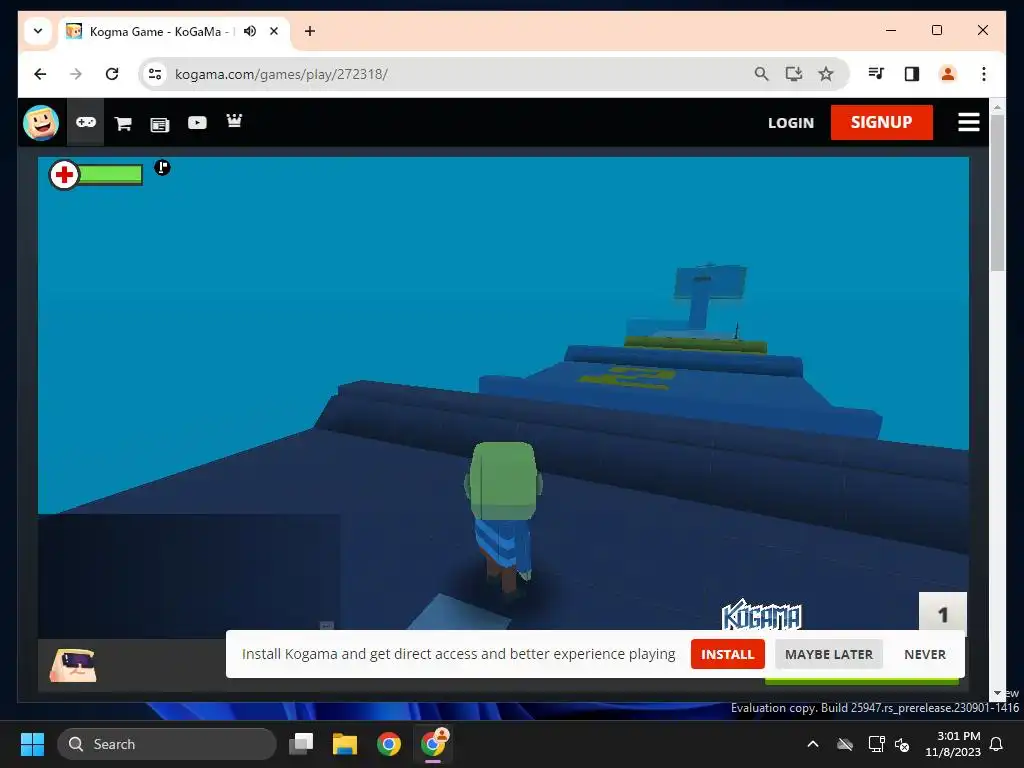The image size is (1024, 768).
Task: Toggle the browser side panel
Action: [x=912, y=74]
